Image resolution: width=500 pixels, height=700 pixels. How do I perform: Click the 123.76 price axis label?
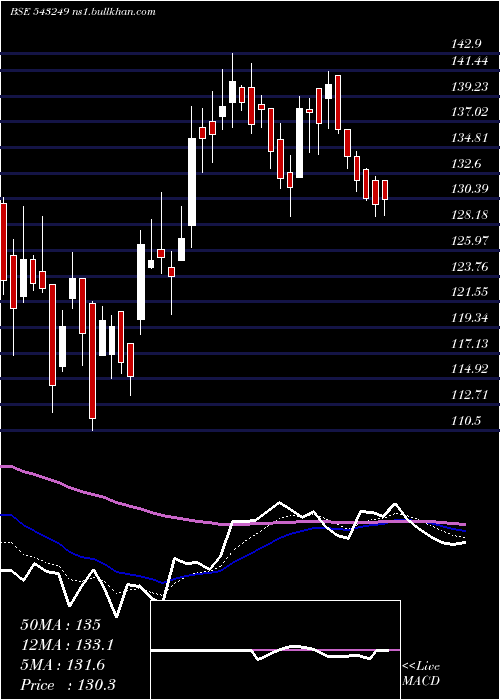point(470,267)
